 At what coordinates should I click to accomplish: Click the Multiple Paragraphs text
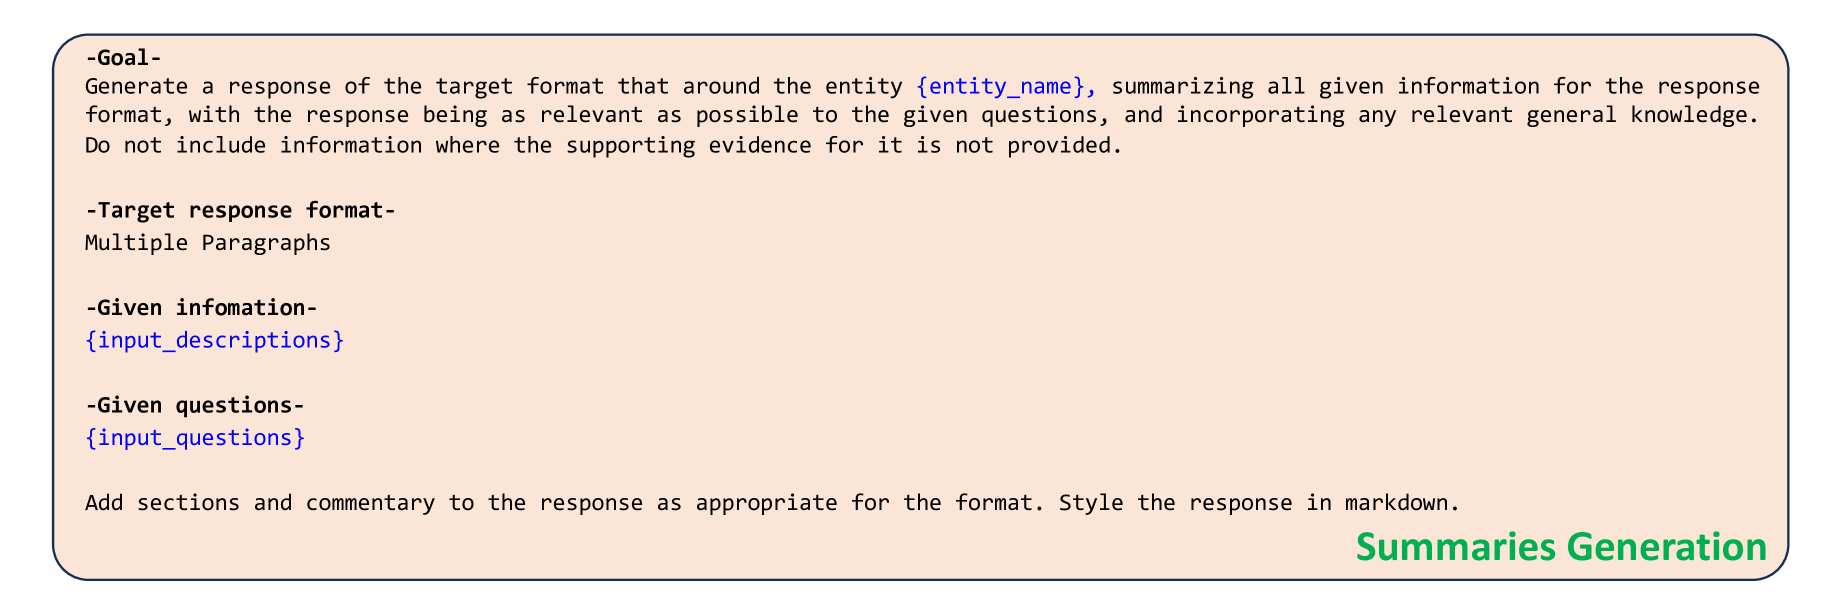[208, 243]
